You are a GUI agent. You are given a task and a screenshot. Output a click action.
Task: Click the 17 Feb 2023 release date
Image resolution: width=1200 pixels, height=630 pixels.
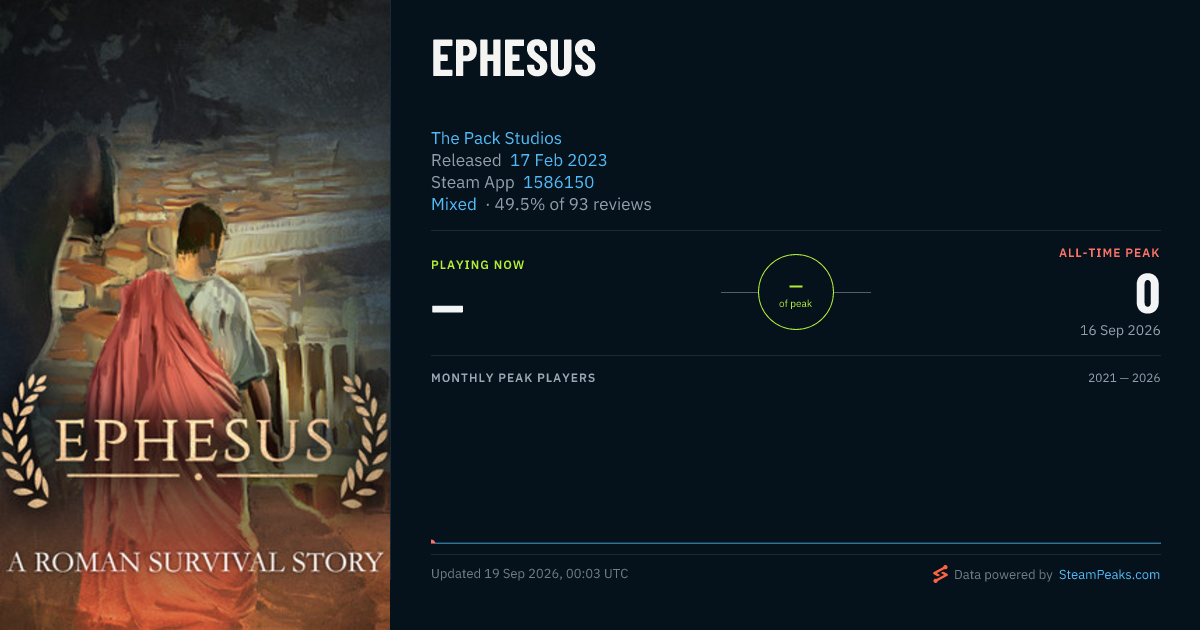coord(558,160)
